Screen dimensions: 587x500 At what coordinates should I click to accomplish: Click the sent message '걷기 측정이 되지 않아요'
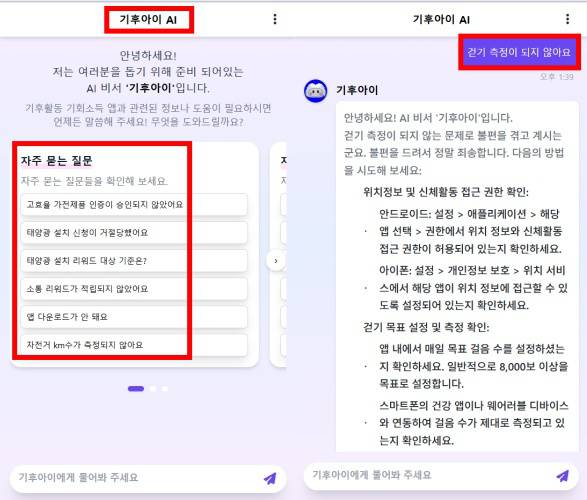tap(519, 52)
